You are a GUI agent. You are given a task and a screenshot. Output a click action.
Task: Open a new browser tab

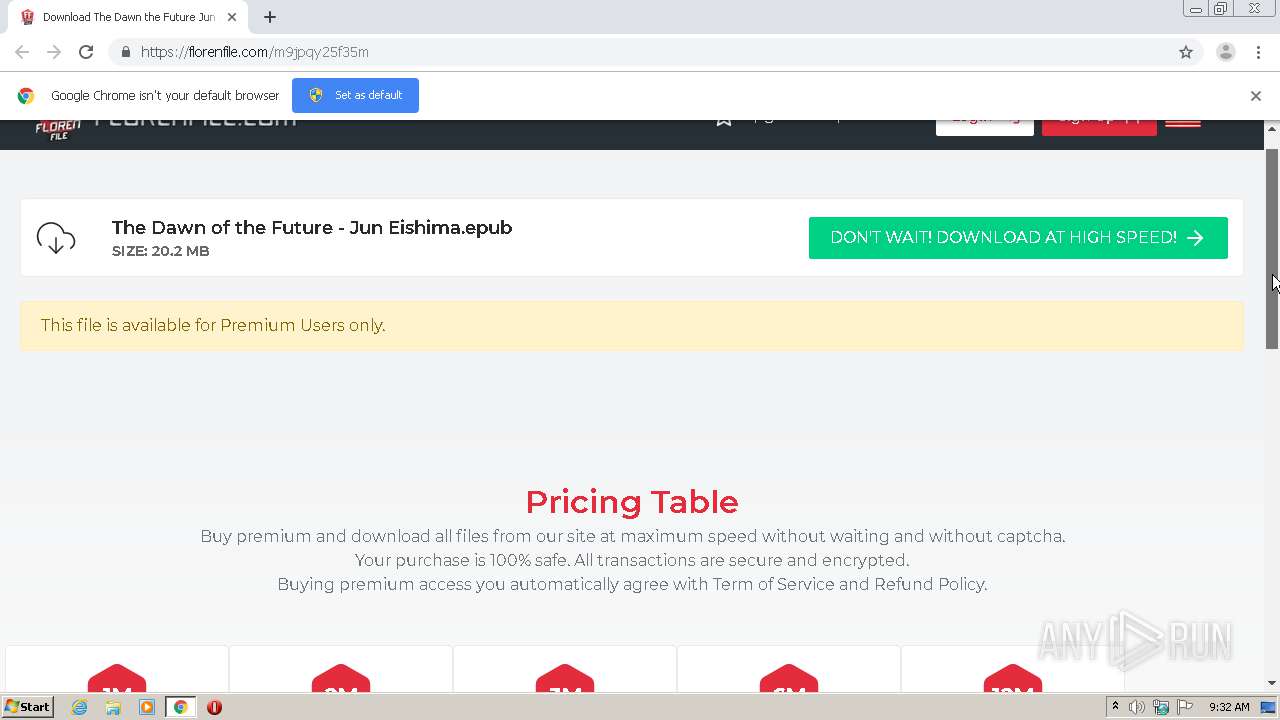tap(270, 17)
